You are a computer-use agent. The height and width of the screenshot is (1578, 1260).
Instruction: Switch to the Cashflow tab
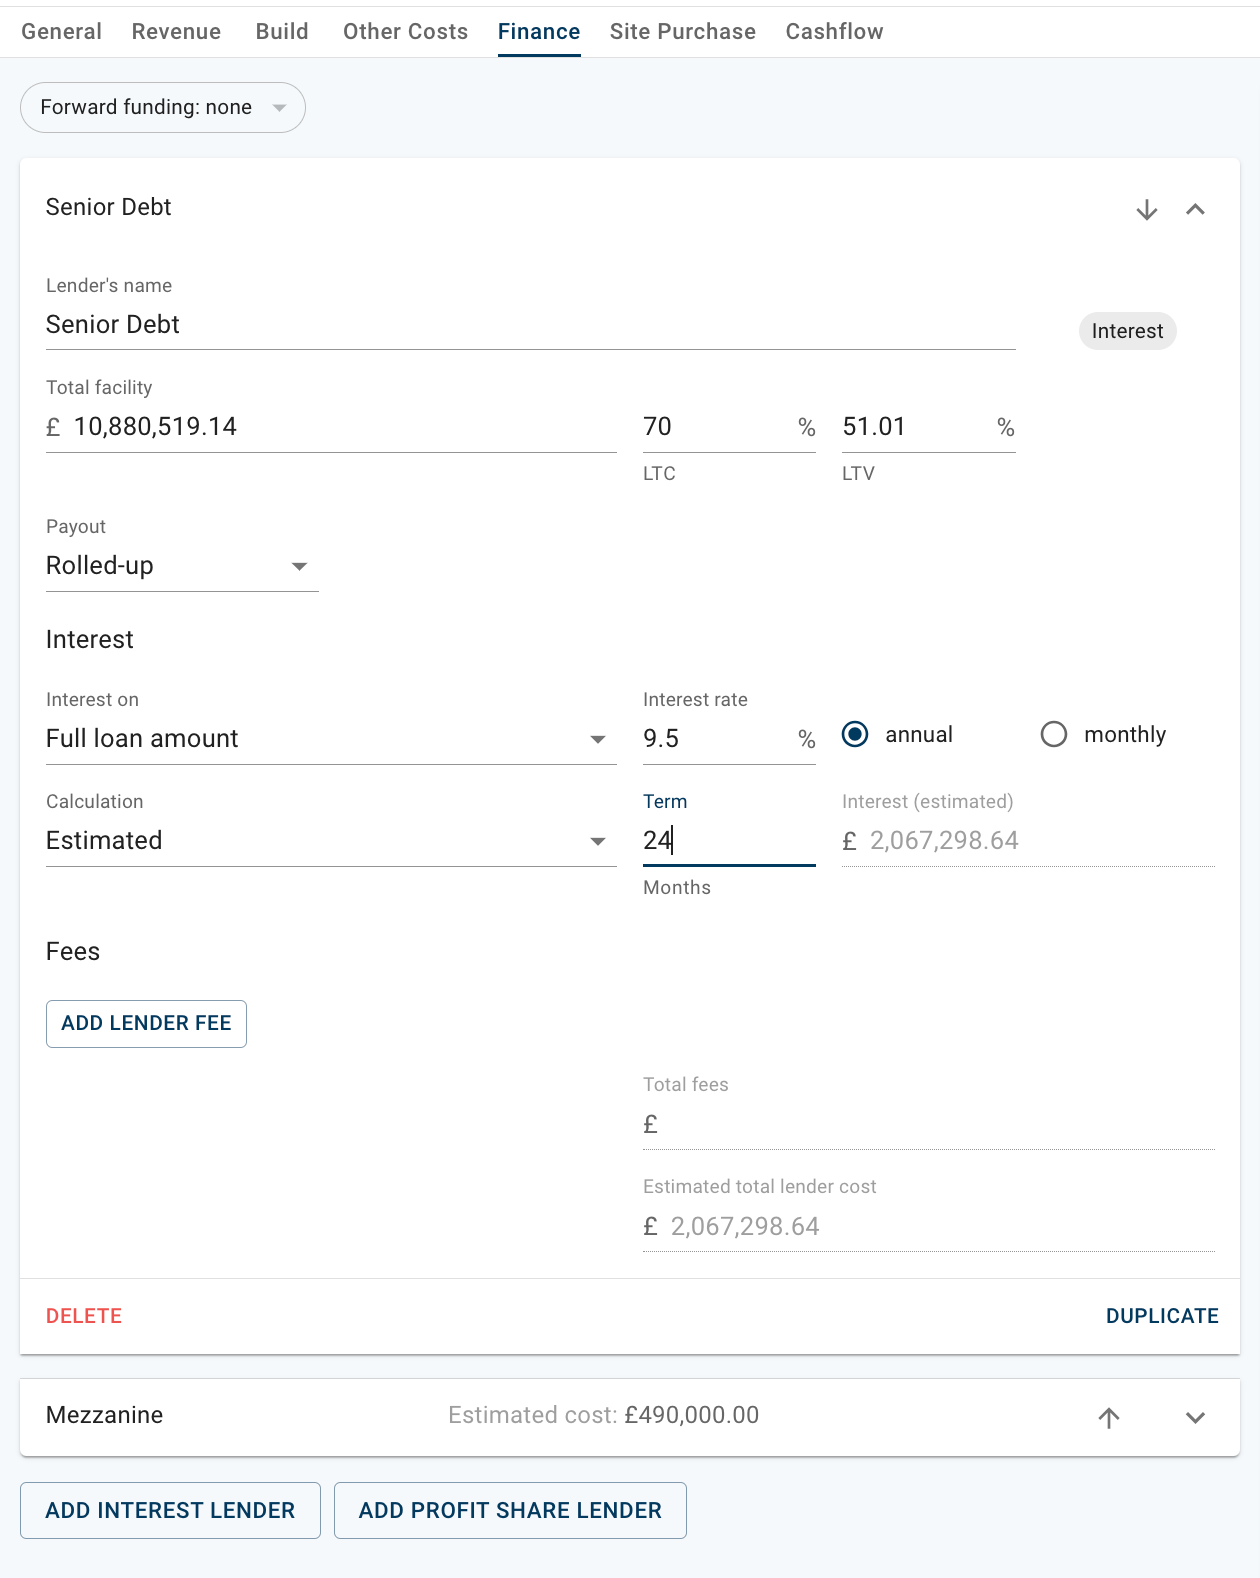click(834, 32)
